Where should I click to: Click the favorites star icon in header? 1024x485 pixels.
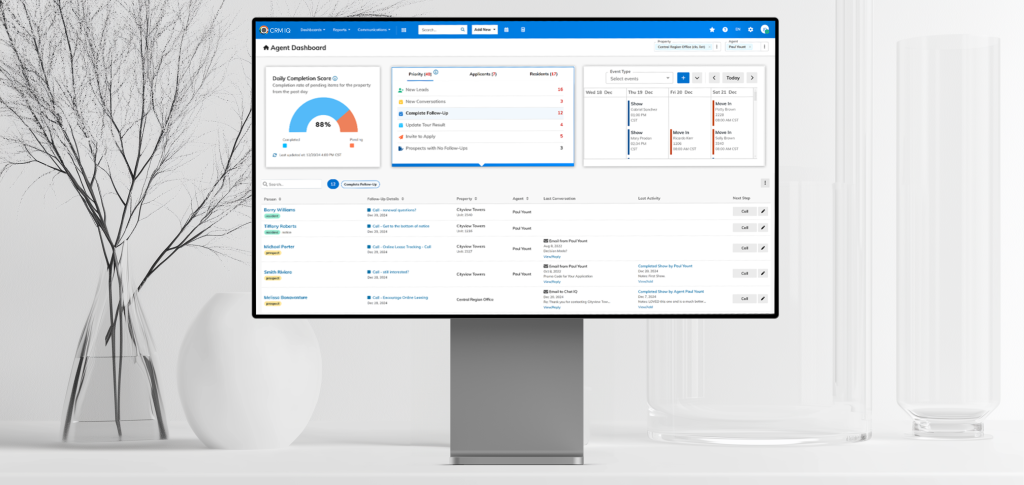(712, 30)
